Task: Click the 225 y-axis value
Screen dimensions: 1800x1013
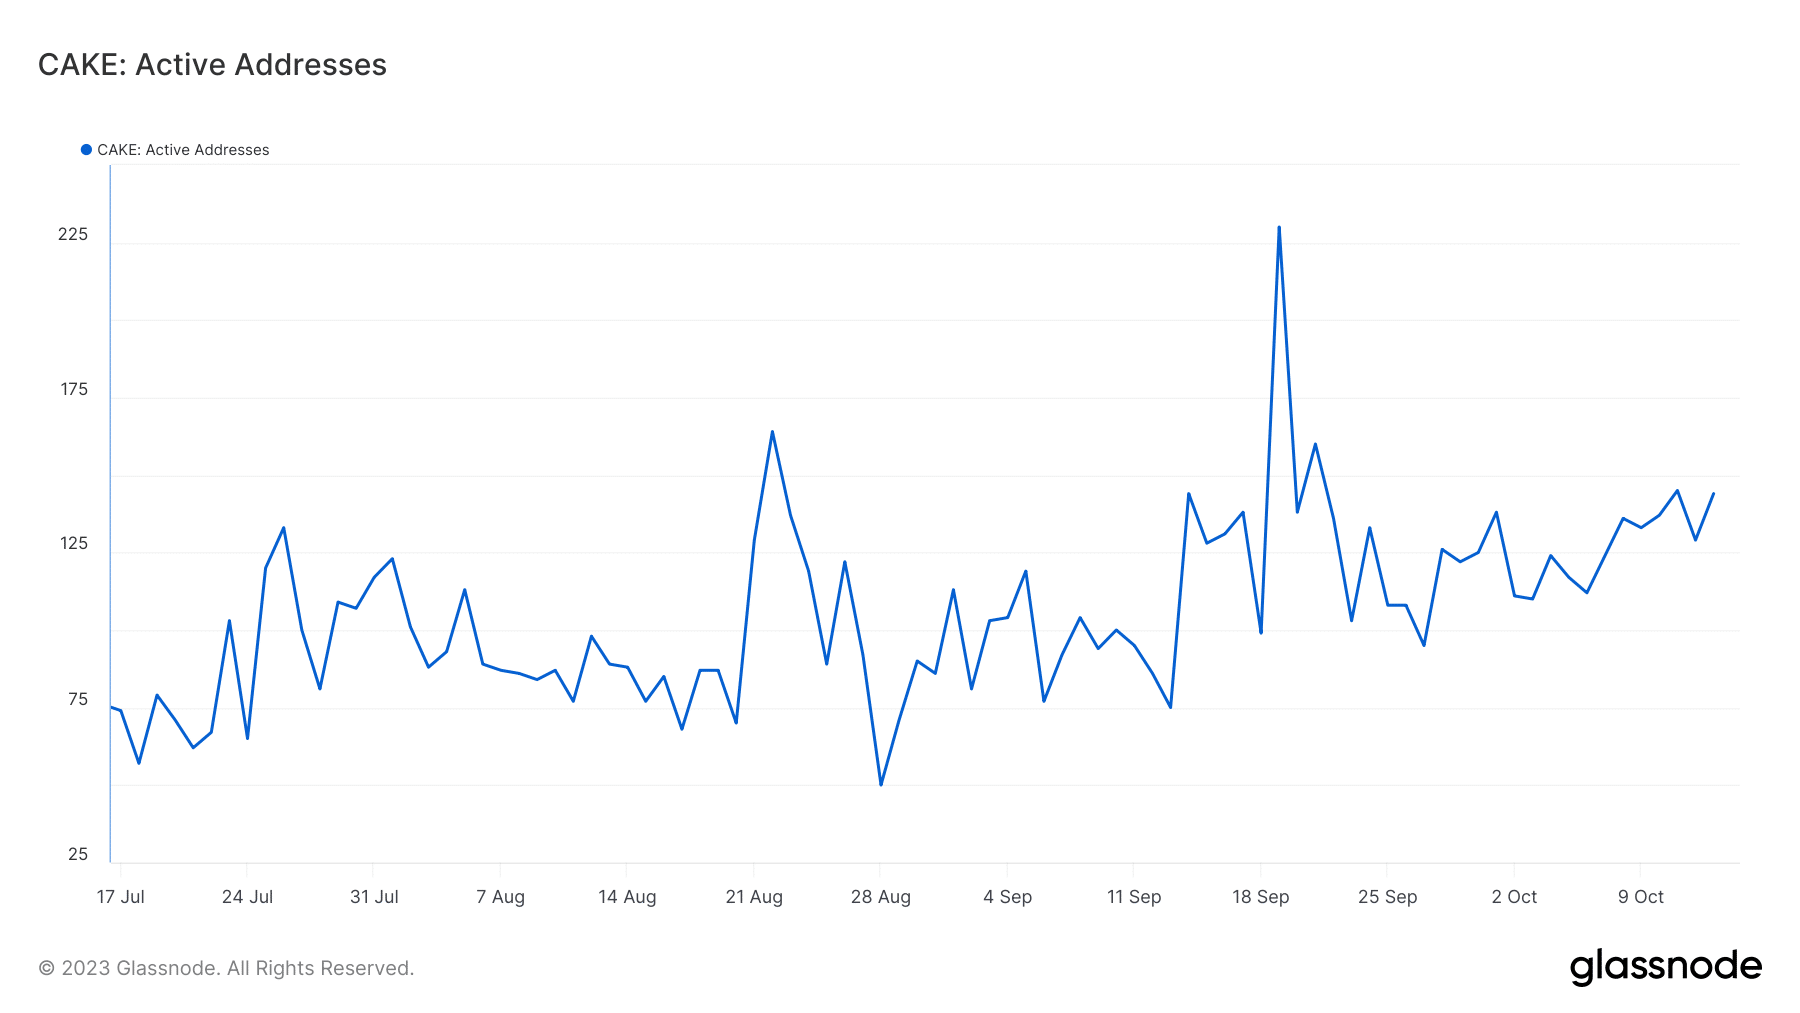Action: click(x=73, y=234)
